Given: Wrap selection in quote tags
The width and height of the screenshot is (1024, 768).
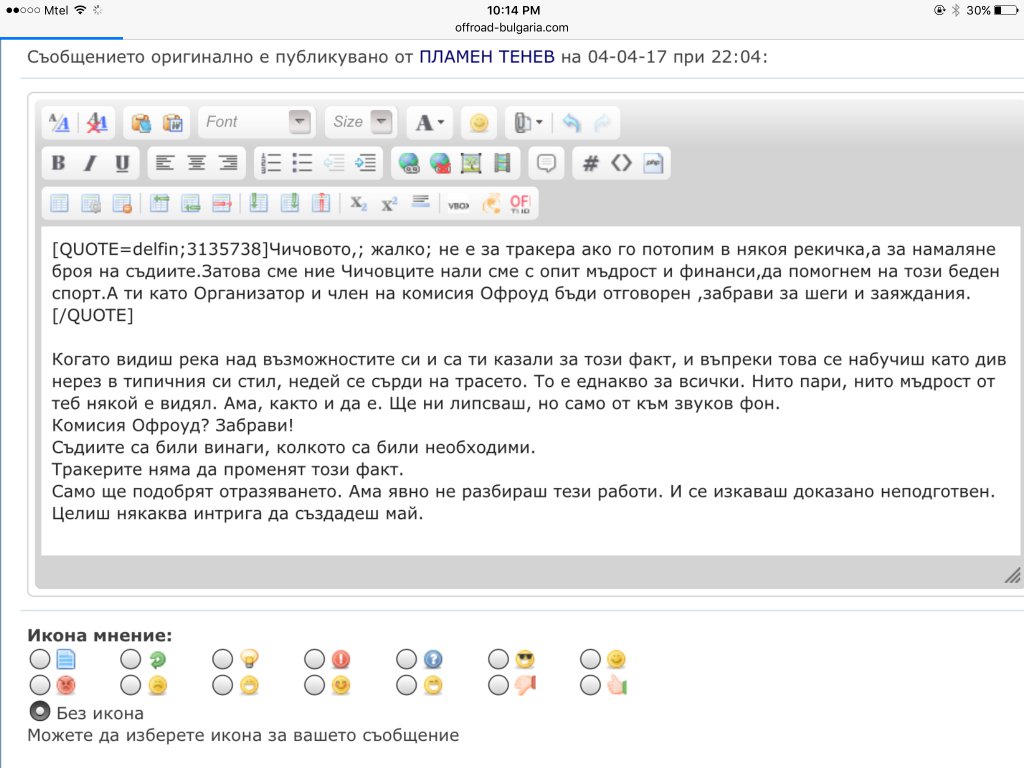Looking at the screenshot, I should (x=546, y=163).
